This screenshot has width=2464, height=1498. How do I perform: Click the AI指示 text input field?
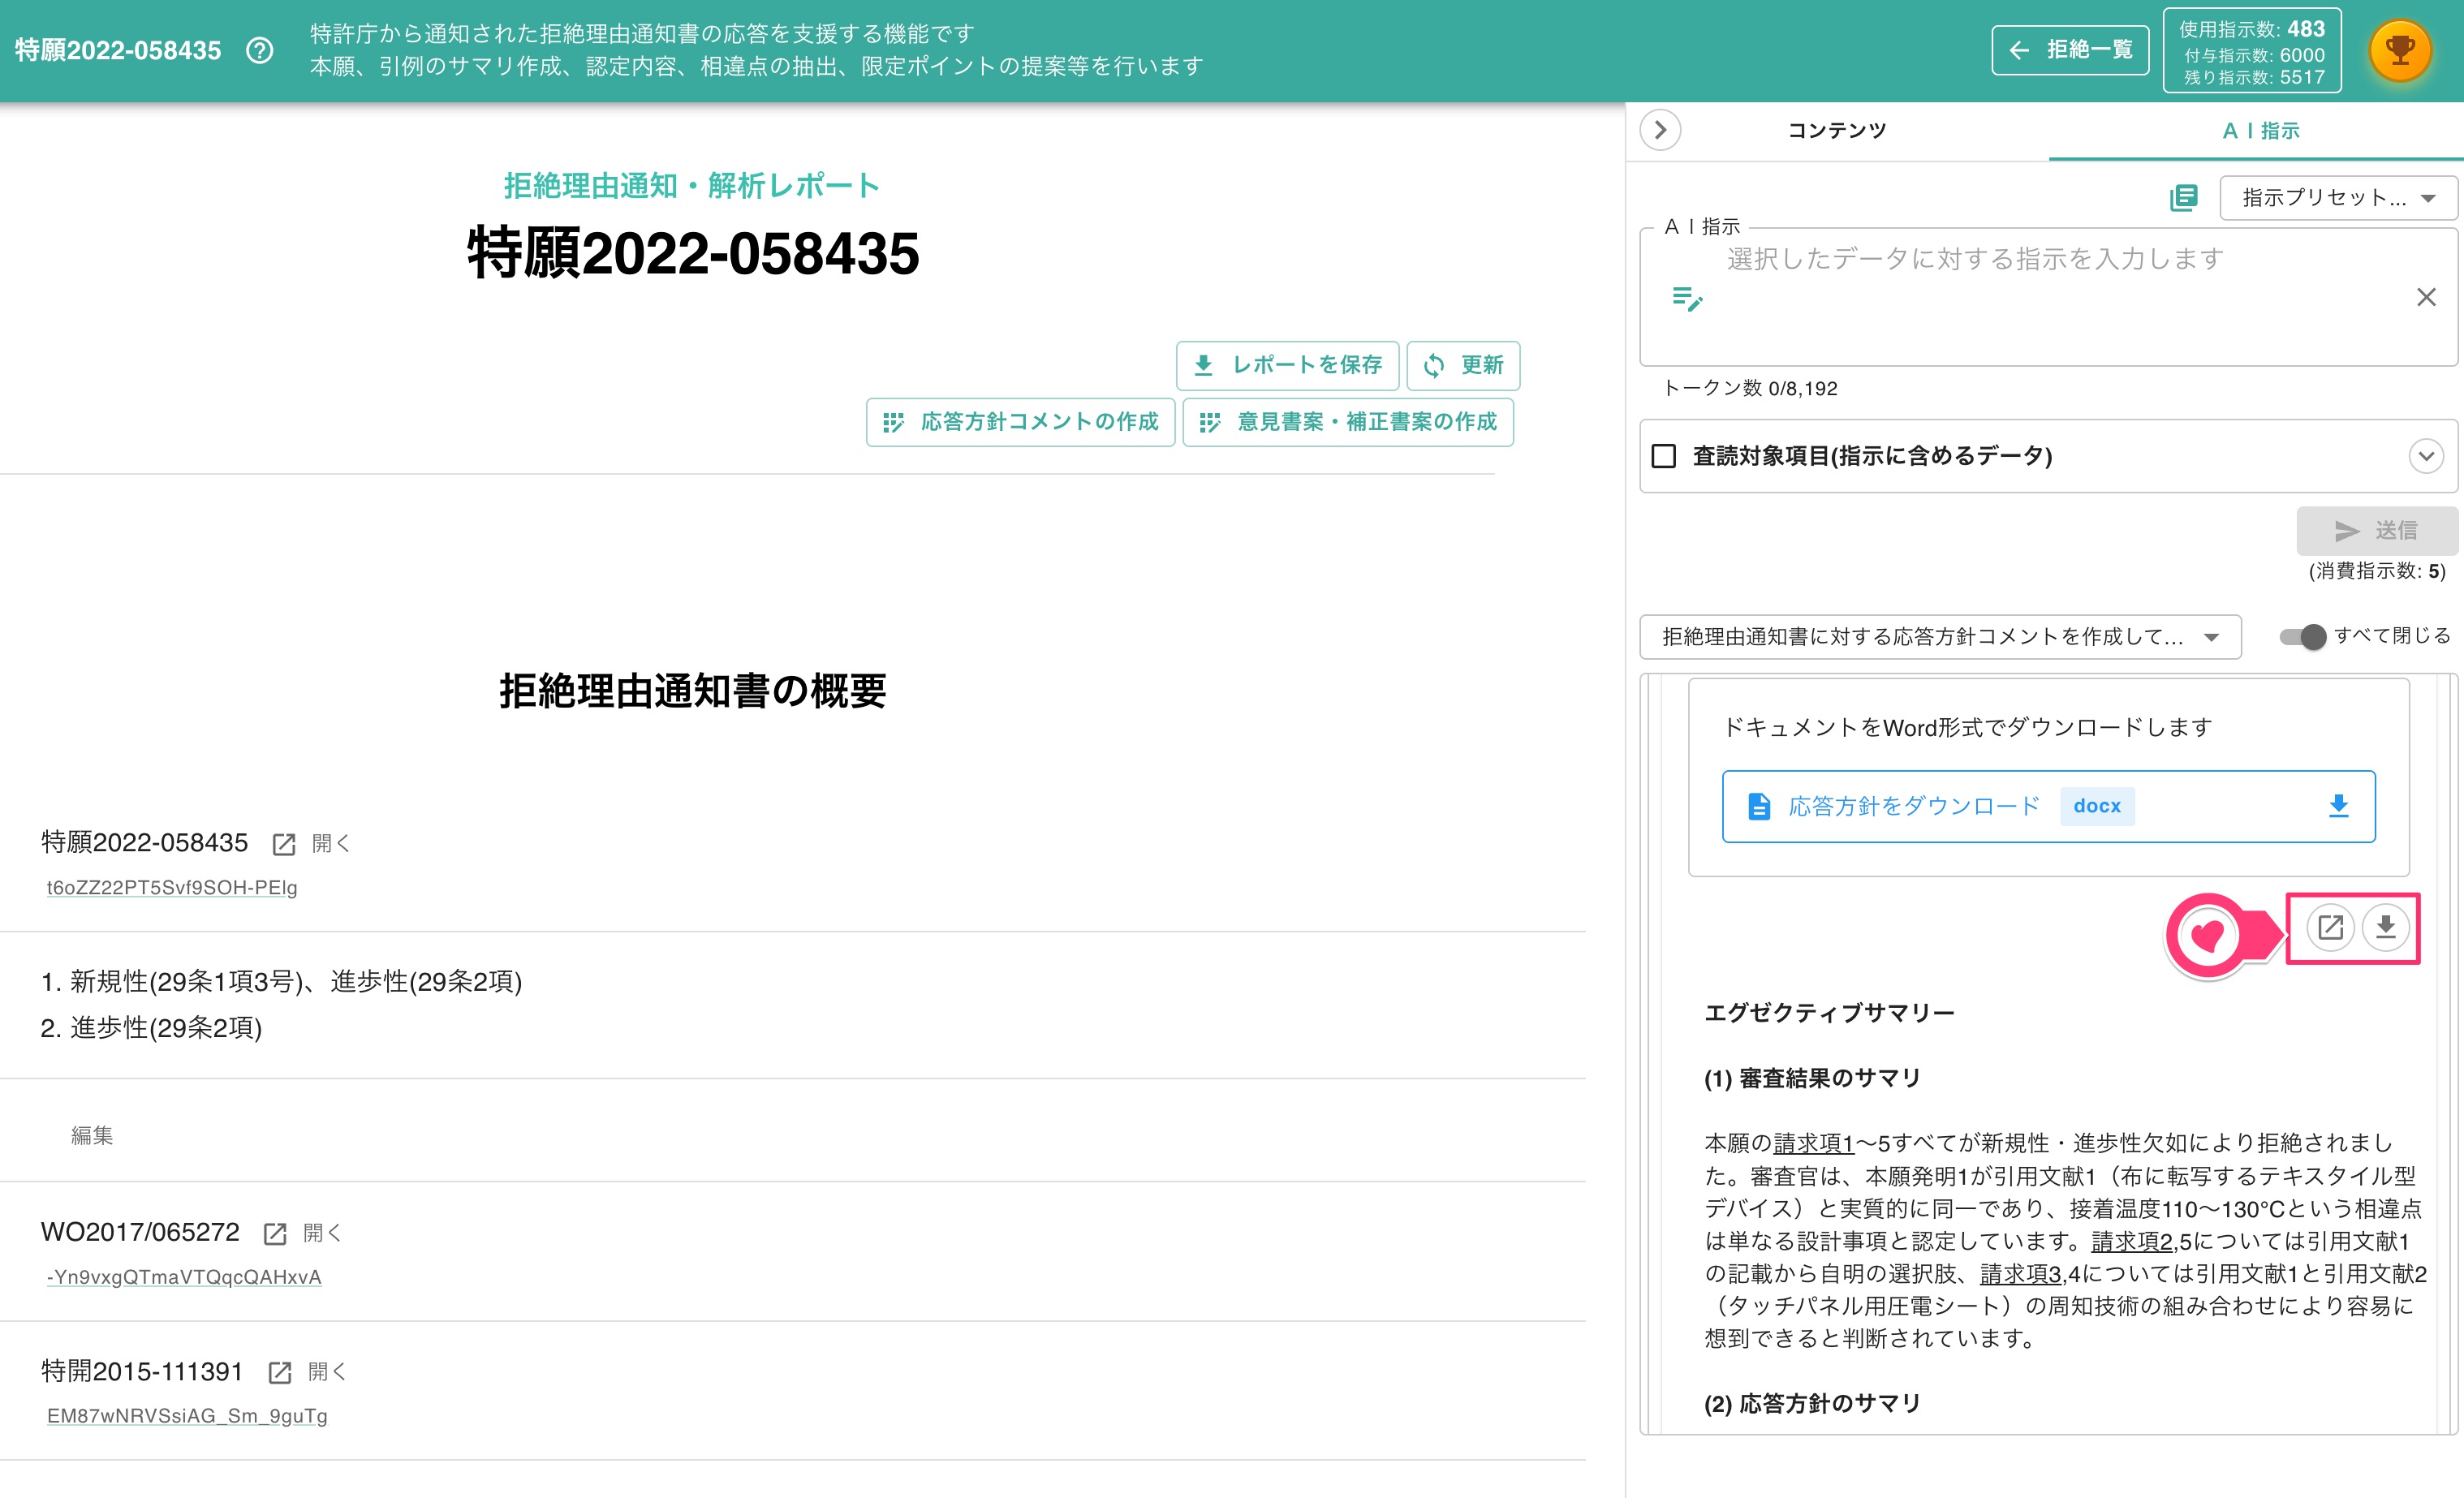(2048, 298)
